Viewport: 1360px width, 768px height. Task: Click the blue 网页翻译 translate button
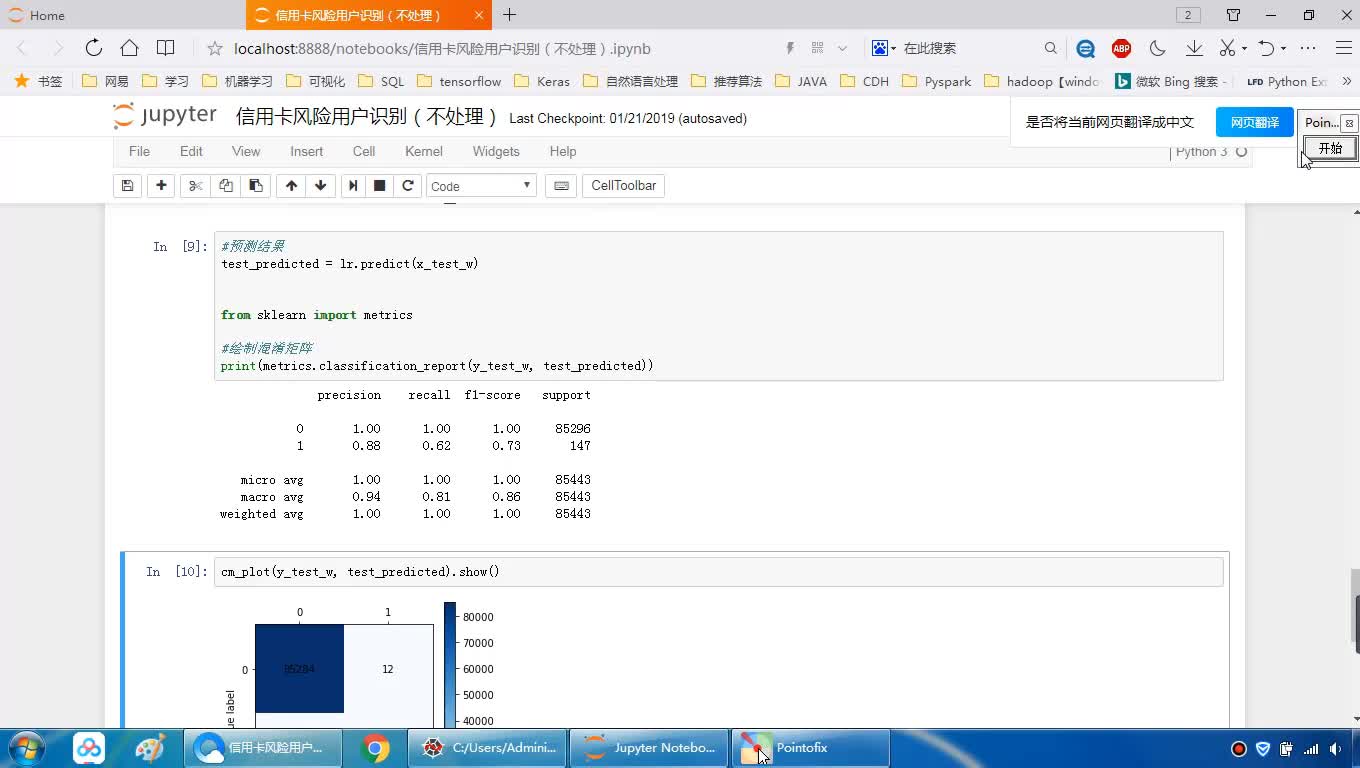pos(1254,122)
